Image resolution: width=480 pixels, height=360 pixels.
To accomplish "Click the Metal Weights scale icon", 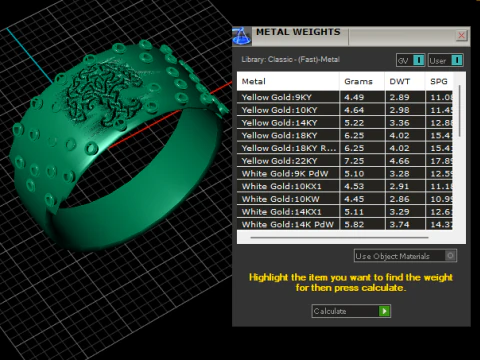I will click(242, 36).
